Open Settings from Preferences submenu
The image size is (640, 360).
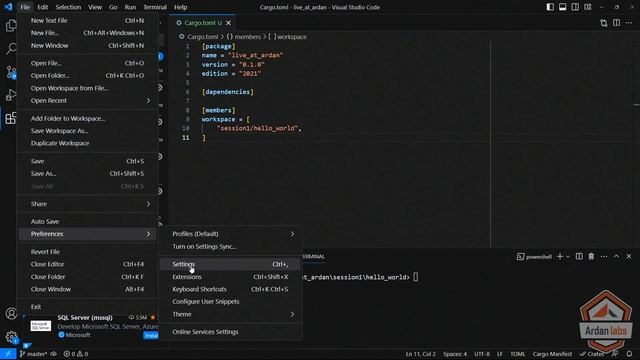click(231, 264)
